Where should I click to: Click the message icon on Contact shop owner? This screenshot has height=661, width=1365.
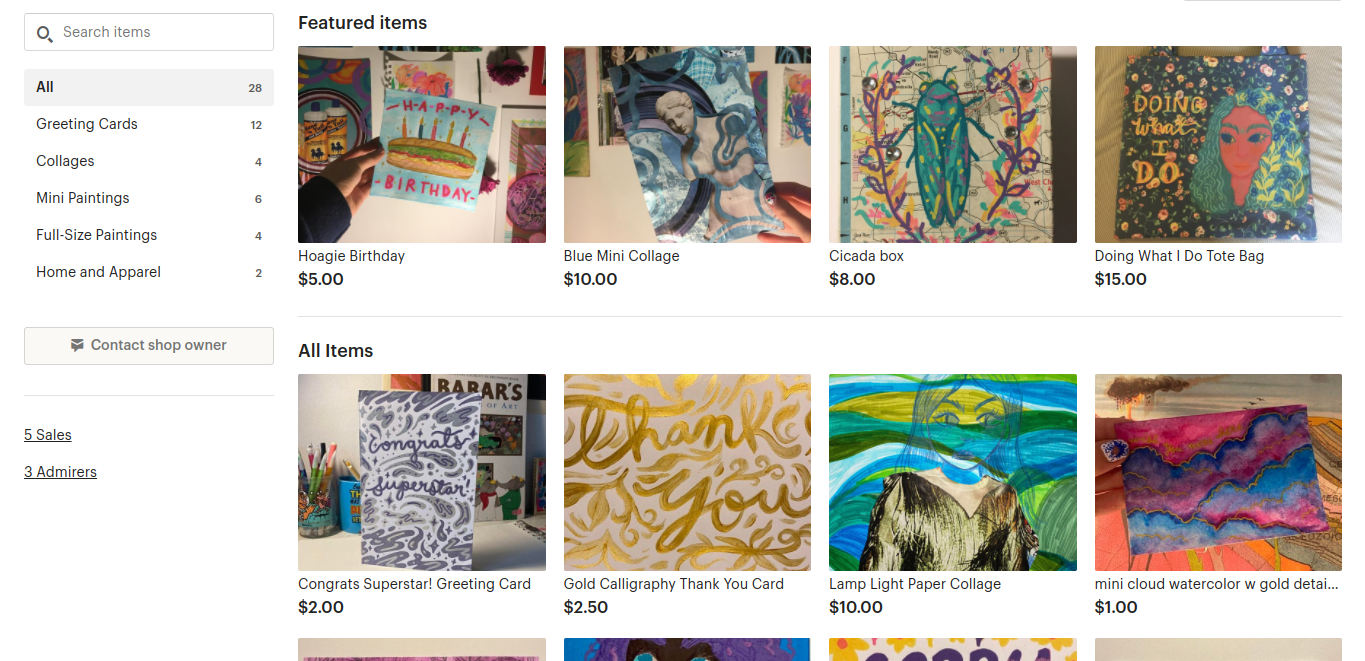77,345
